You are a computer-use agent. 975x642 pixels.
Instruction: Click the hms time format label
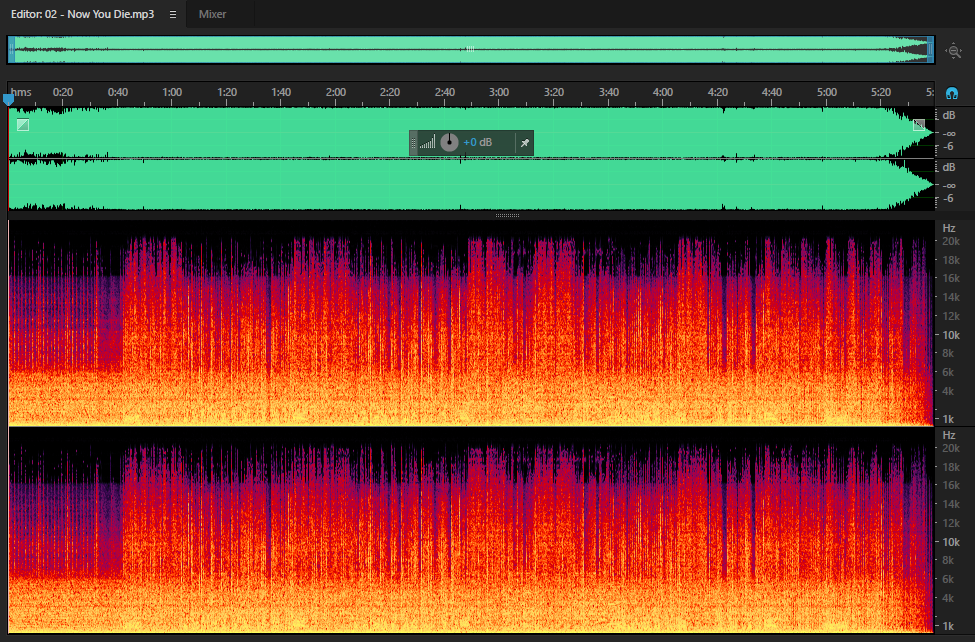[x=21, y=92]
